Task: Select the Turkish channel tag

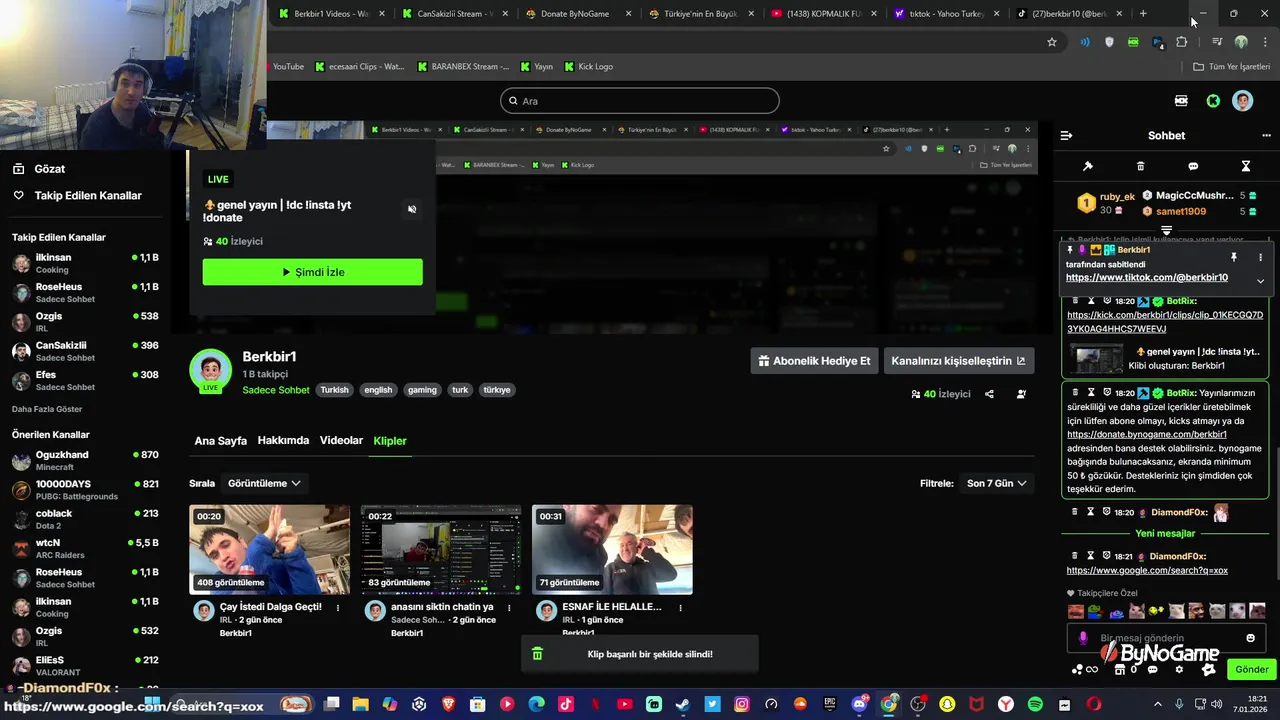Action: (334, 390)
